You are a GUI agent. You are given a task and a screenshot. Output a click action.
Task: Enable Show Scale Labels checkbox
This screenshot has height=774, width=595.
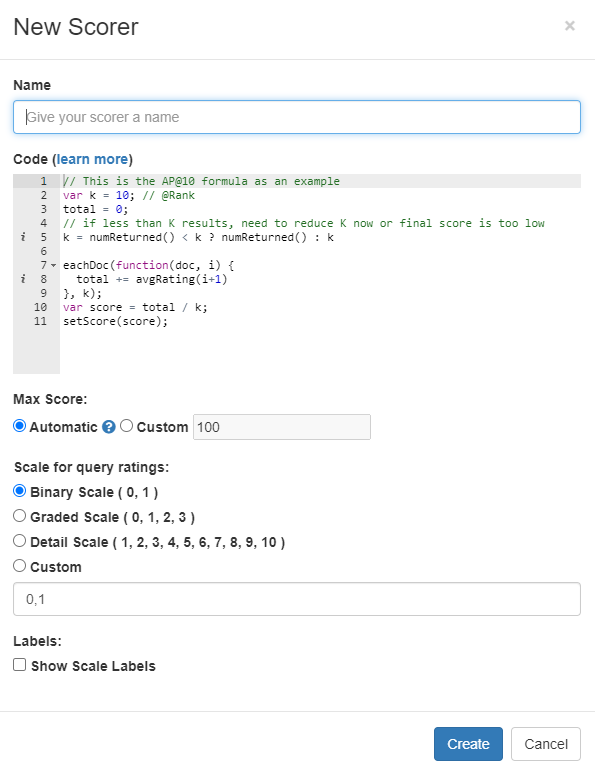[19, 665]
